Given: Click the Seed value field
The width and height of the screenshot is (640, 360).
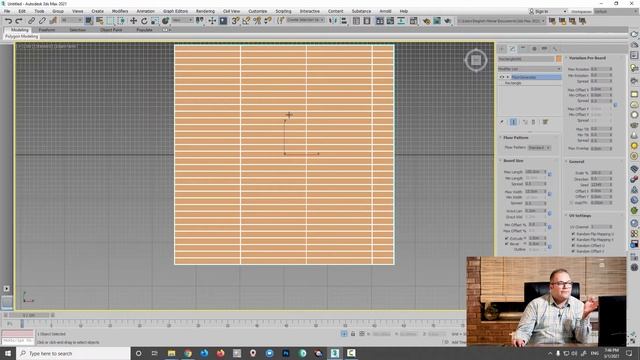Looking at the screenshot, I should point(600,184).
